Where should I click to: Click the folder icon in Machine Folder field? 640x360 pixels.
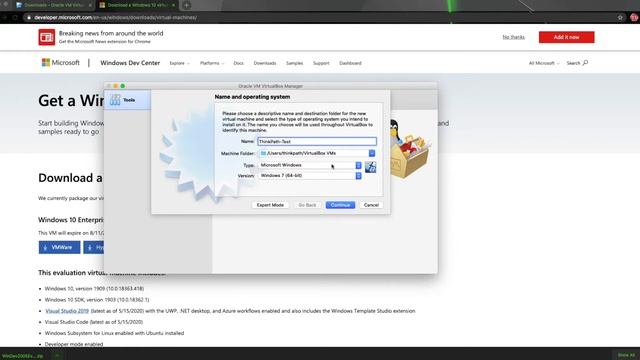263,153
